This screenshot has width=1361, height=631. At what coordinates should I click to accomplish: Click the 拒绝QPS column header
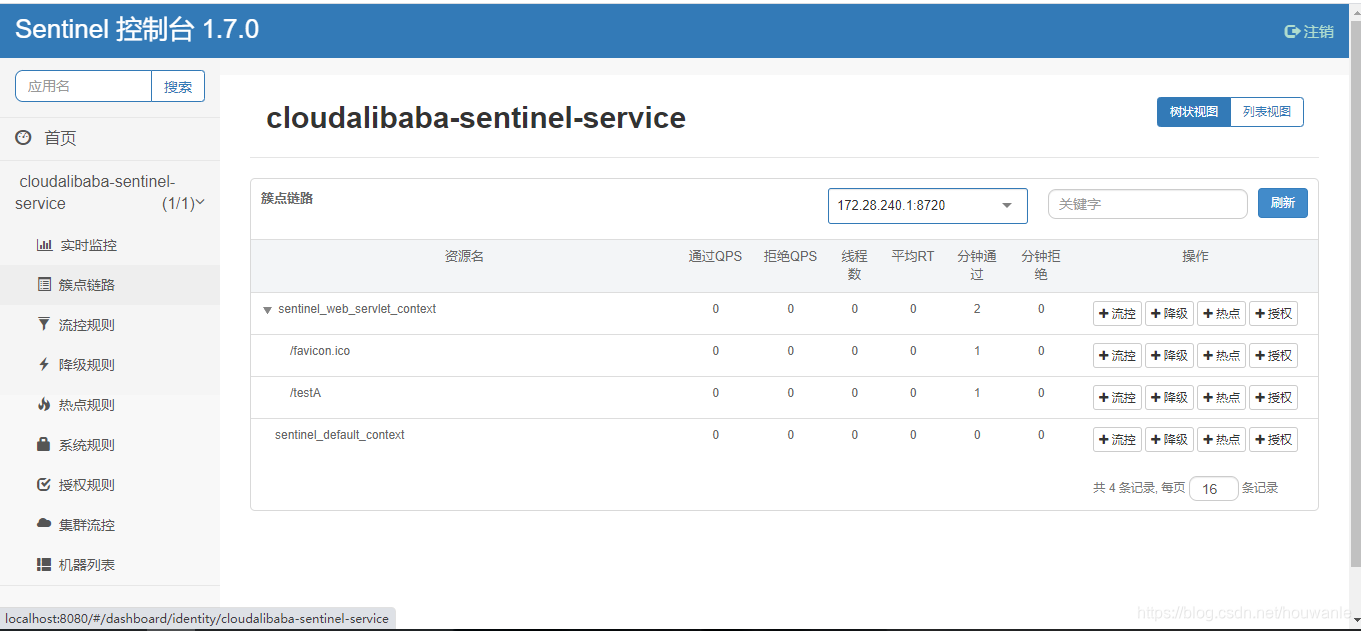[x=790, y=256]
